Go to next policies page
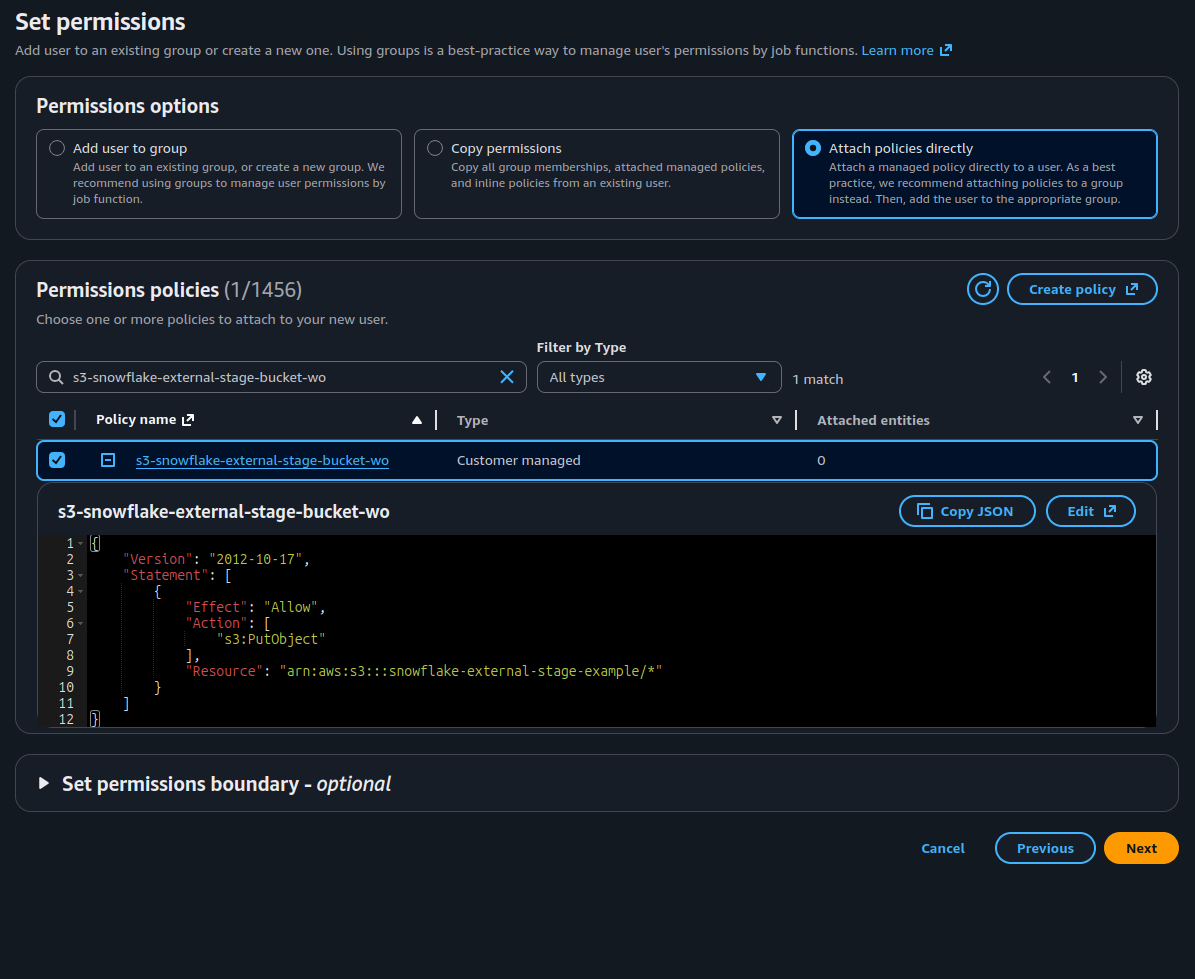 [1102, 377]
